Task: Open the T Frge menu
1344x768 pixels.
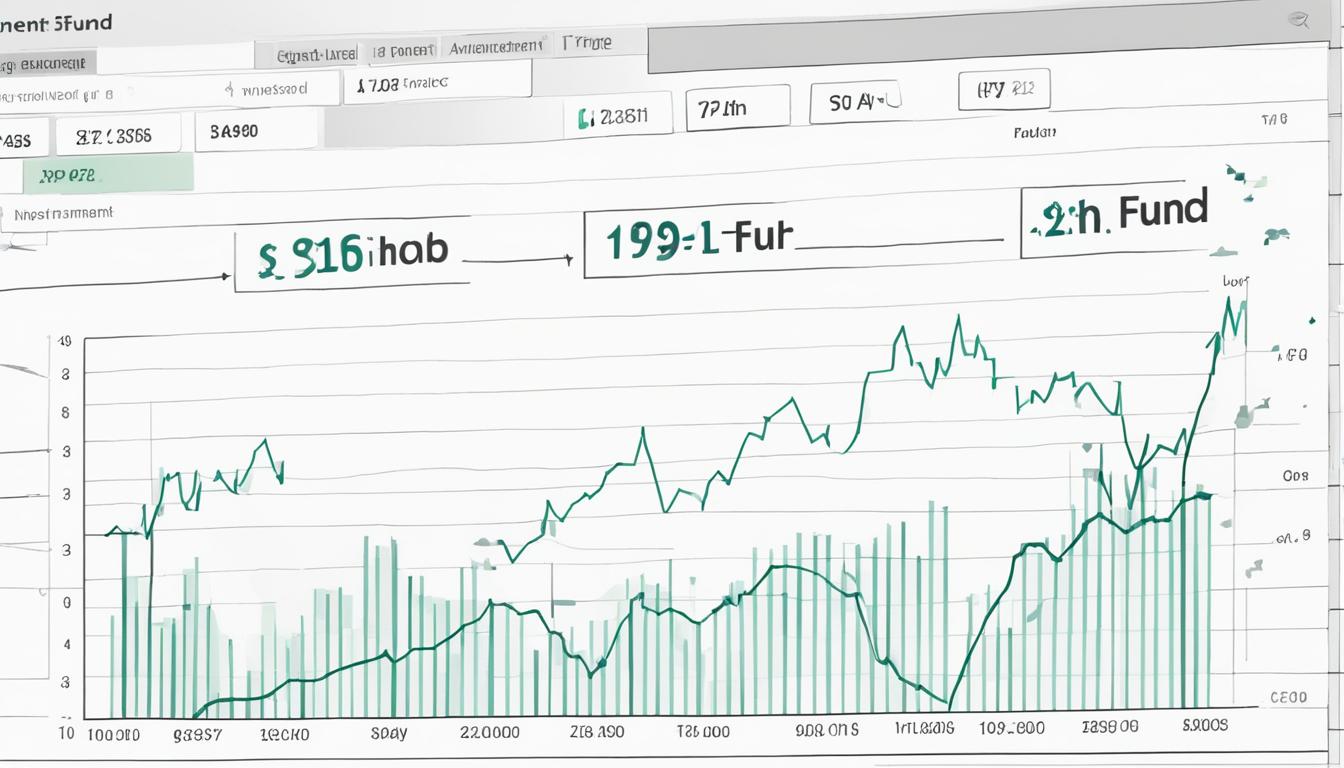Action: pos(590,42)
